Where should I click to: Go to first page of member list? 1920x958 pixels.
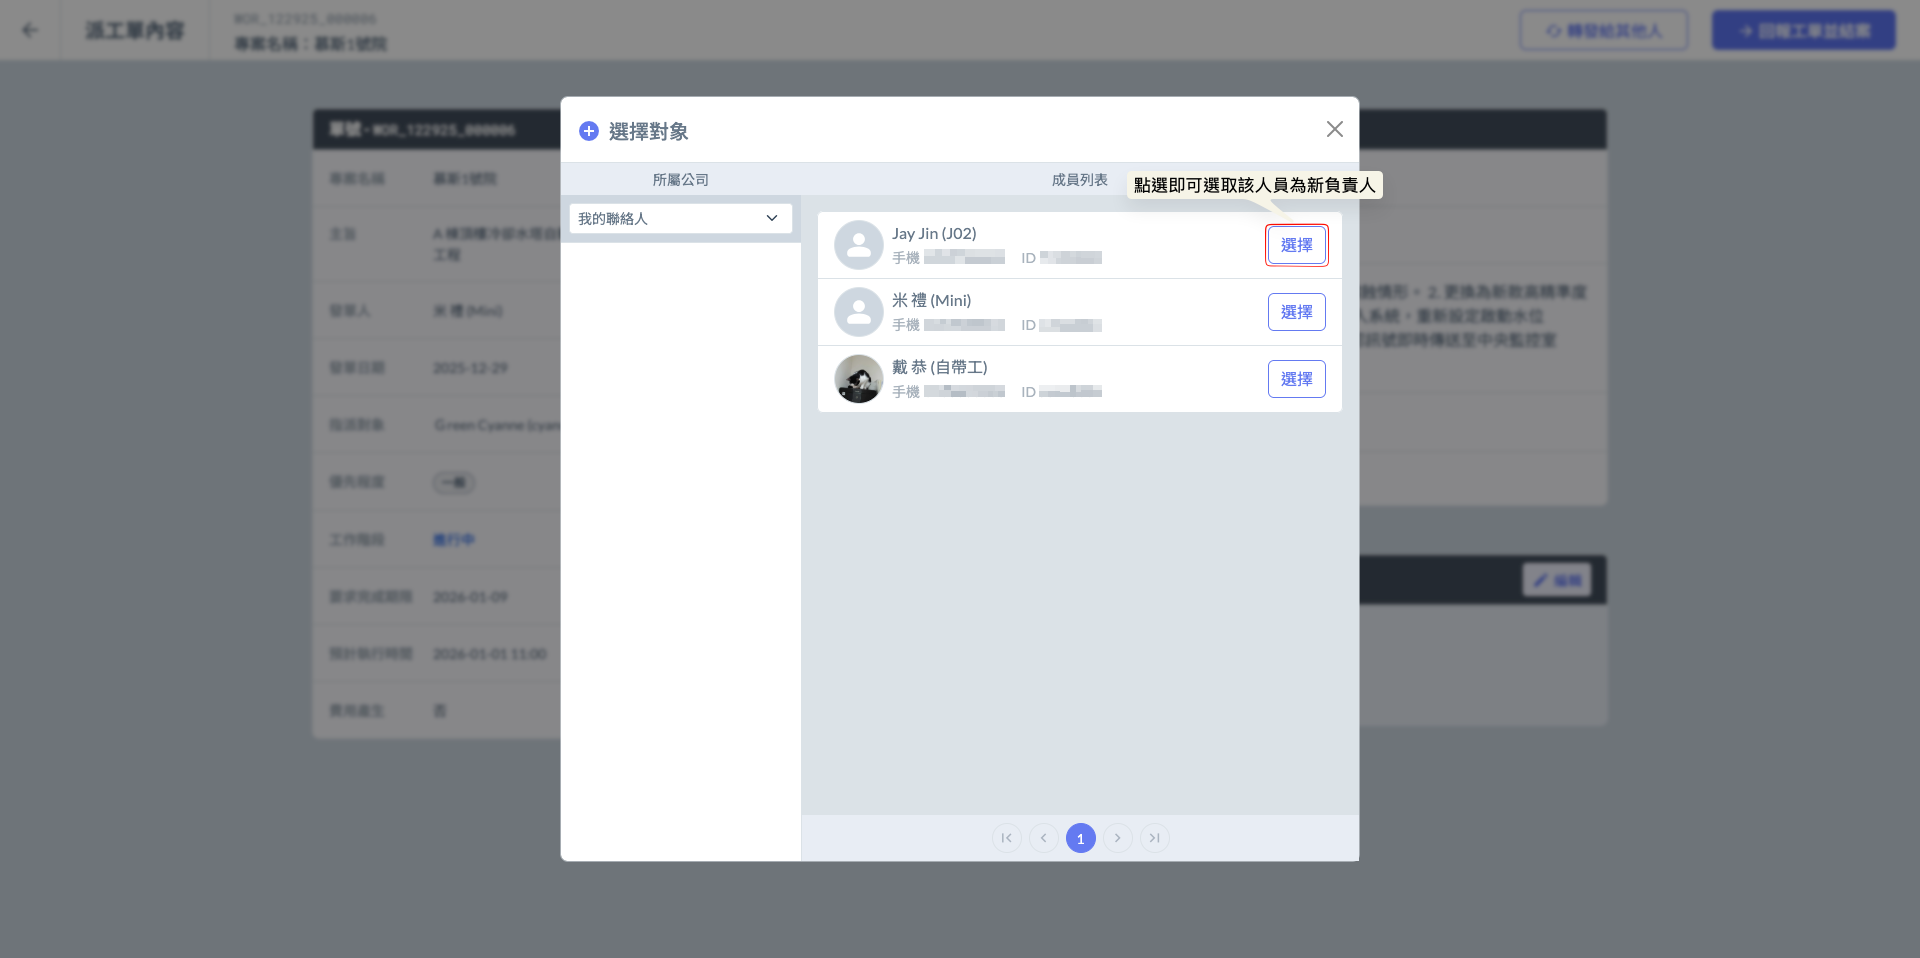[x=1006, y=838]
